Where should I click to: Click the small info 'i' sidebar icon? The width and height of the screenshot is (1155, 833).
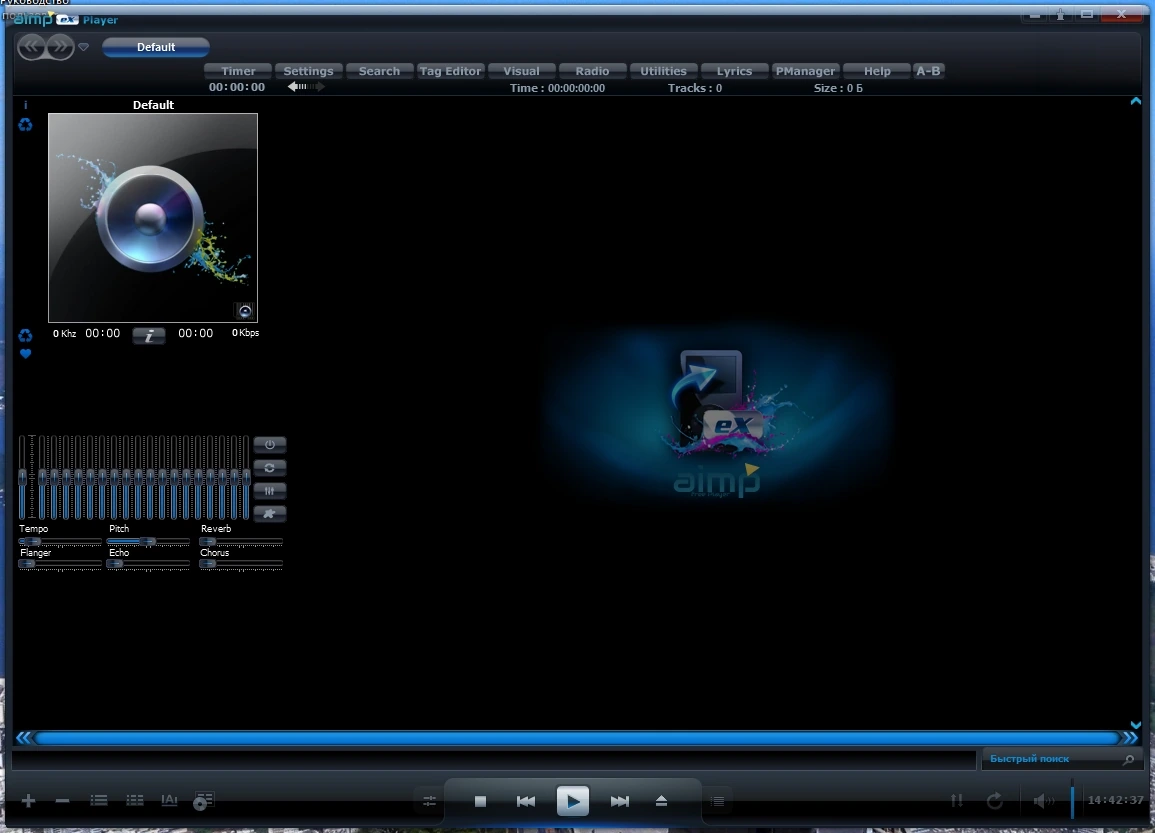26,105
